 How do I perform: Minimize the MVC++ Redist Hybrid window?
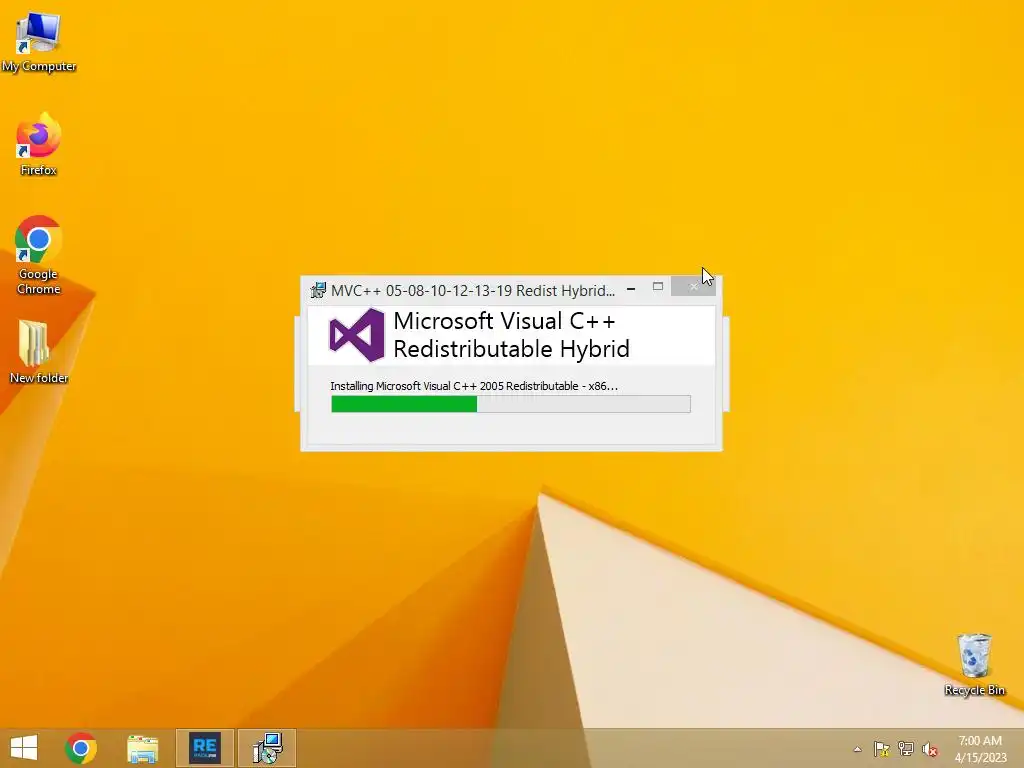pos(631,288)
